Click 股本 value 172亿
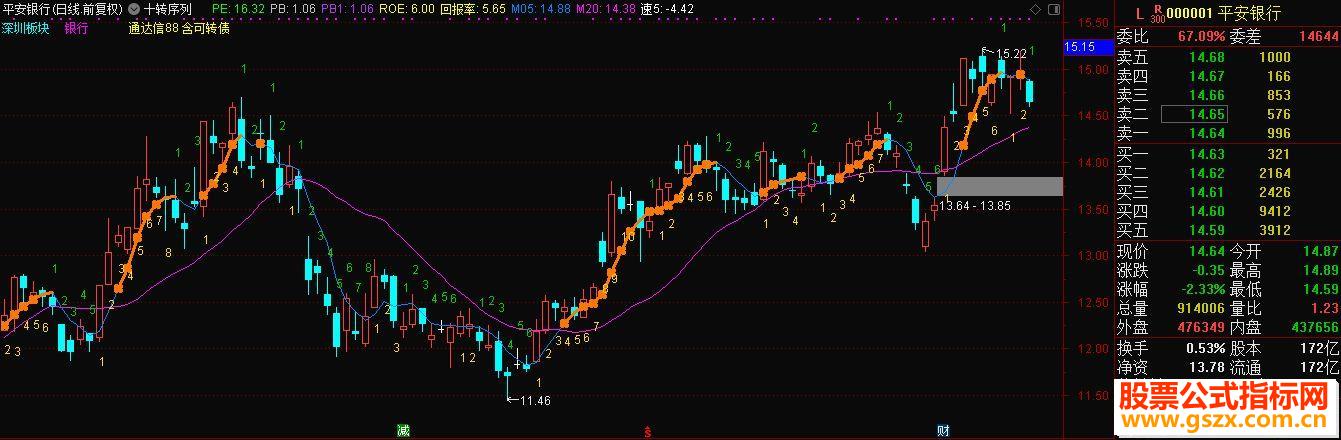This screenshot has width=1341, height=440. coord(1322,348)
